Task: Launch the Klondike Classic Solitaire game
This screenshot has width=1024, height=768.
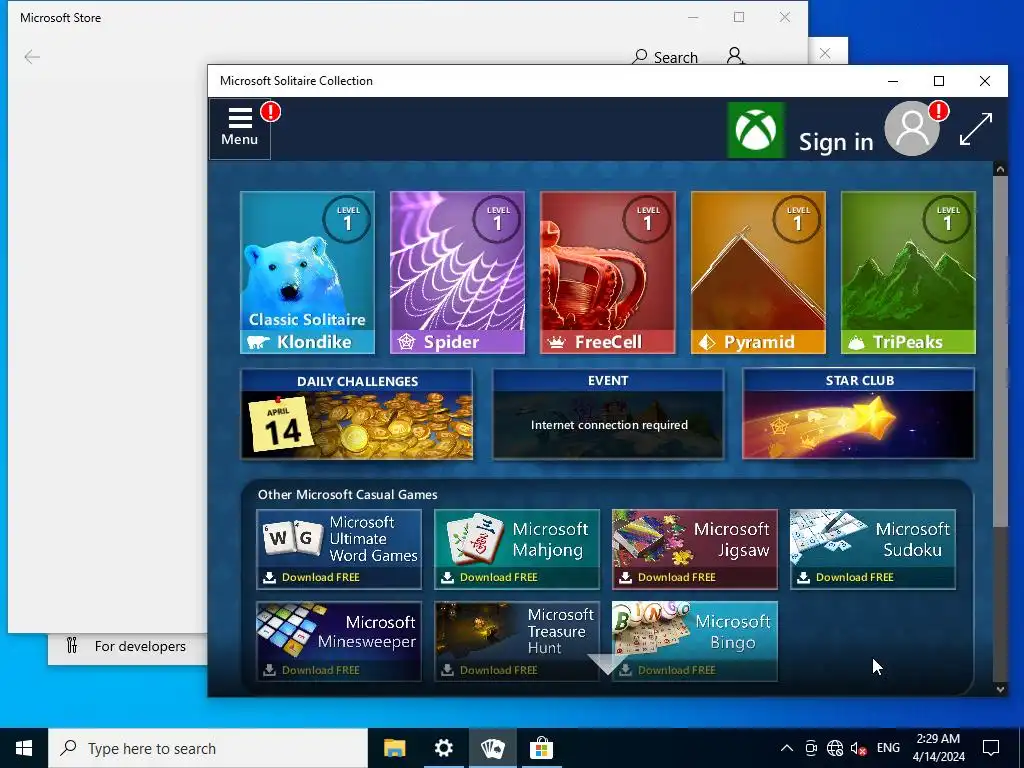Action: point(308,272)
